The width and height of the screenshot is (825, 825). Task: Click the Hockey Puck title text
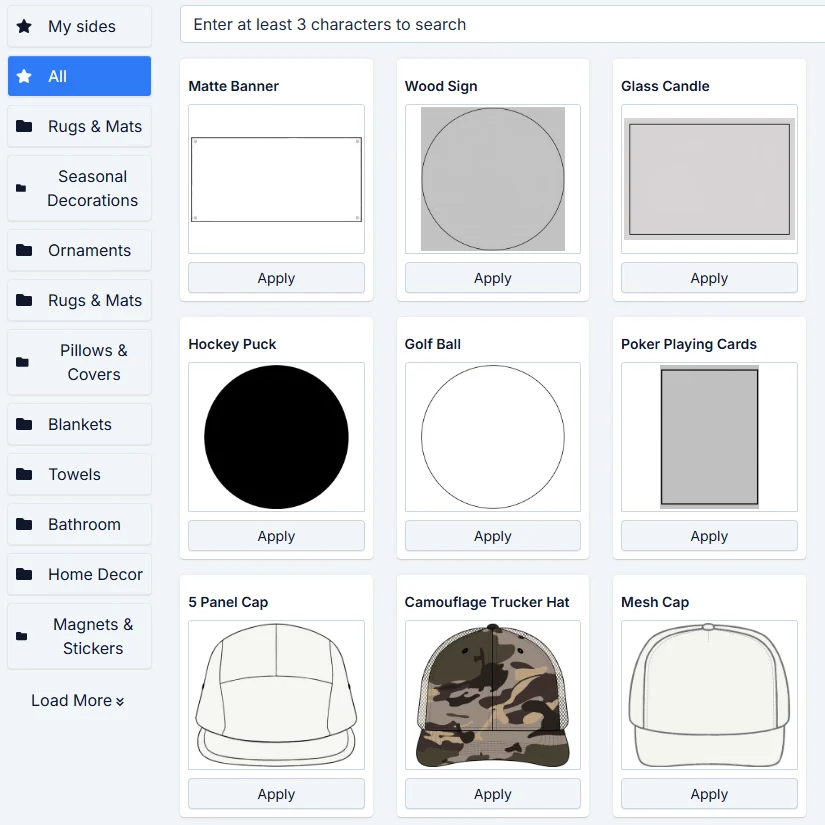tap(232, 344)
